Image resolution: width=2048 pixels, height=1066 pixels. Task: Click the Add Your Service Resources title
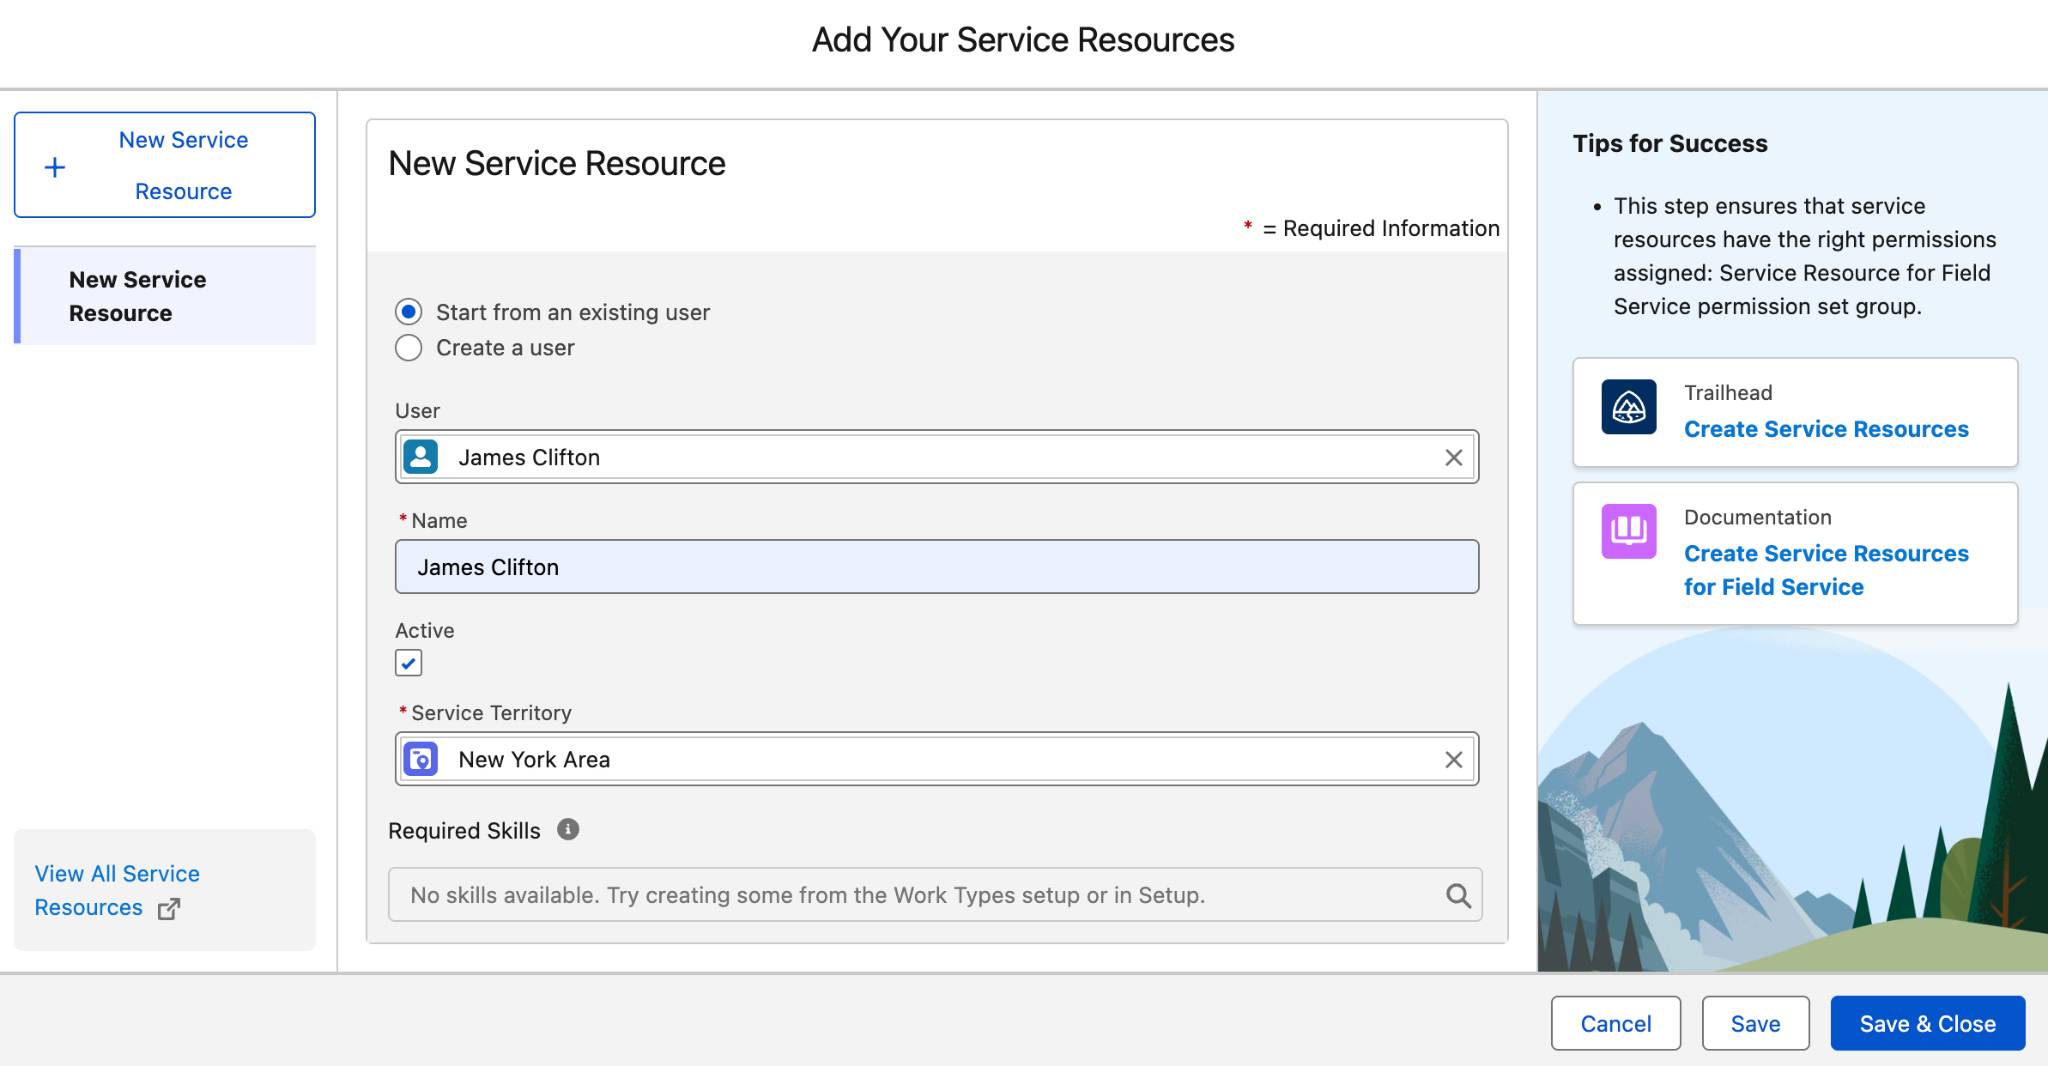pos(1023,40)
